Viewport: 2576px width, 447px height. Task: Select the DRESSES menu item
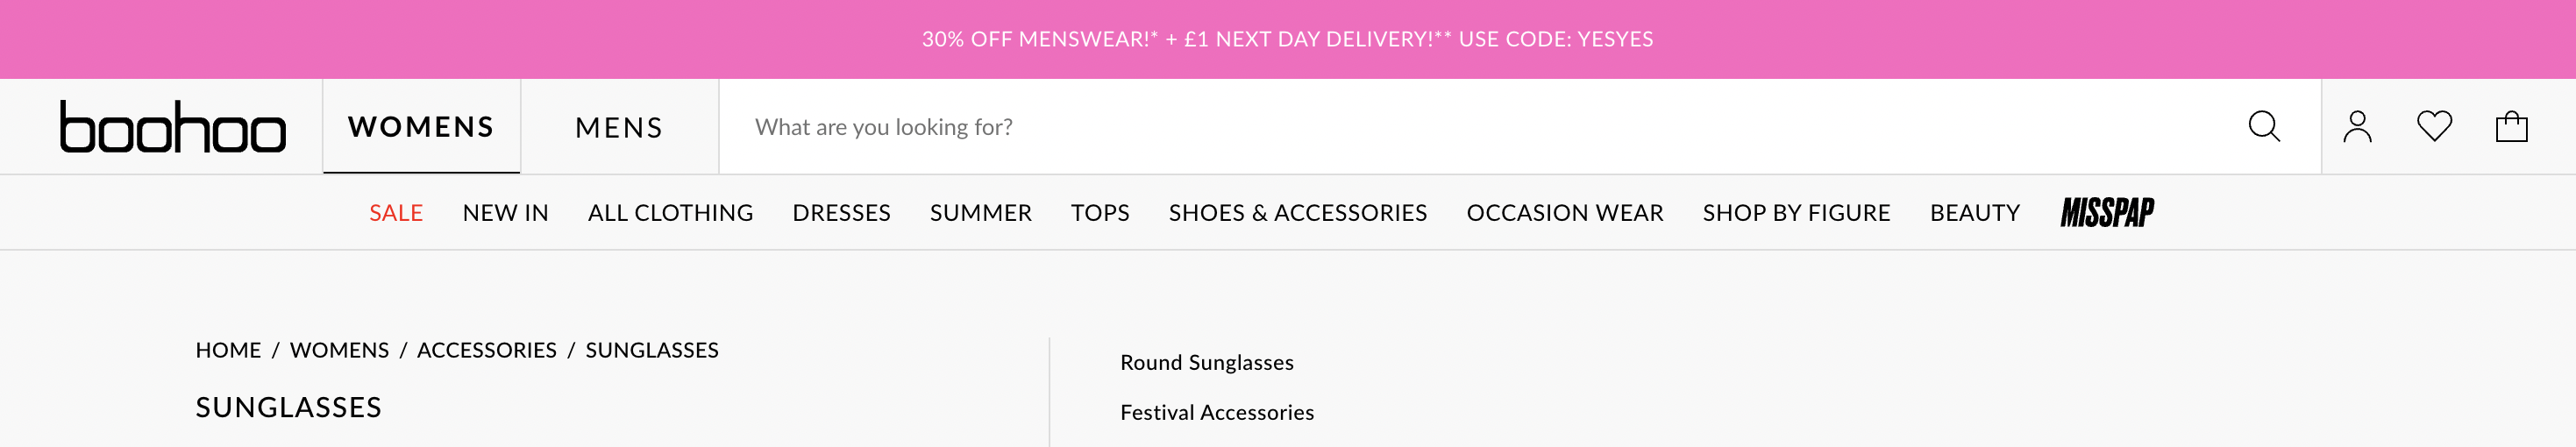pyautogui.click(x=841, y=213)
